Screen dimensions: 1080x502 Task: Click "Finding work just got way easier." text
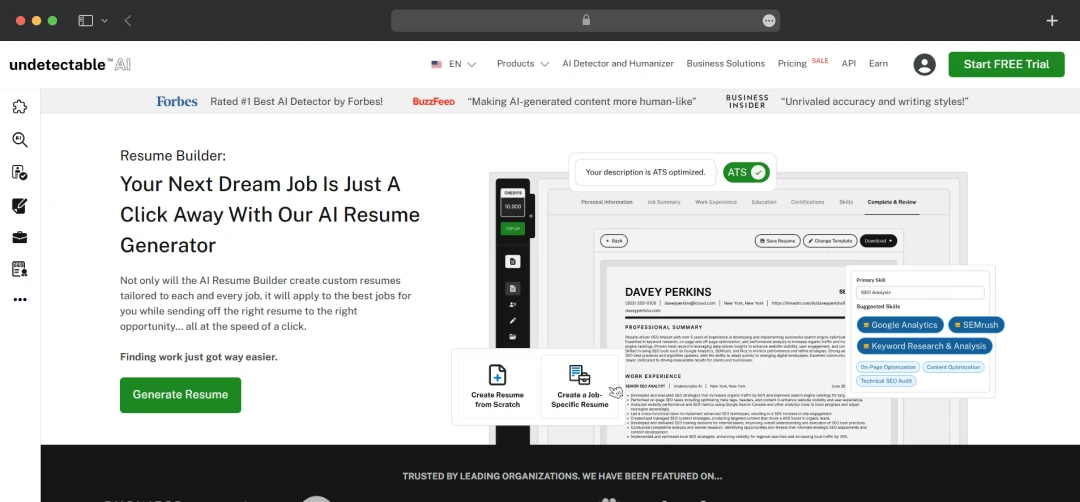199,357
